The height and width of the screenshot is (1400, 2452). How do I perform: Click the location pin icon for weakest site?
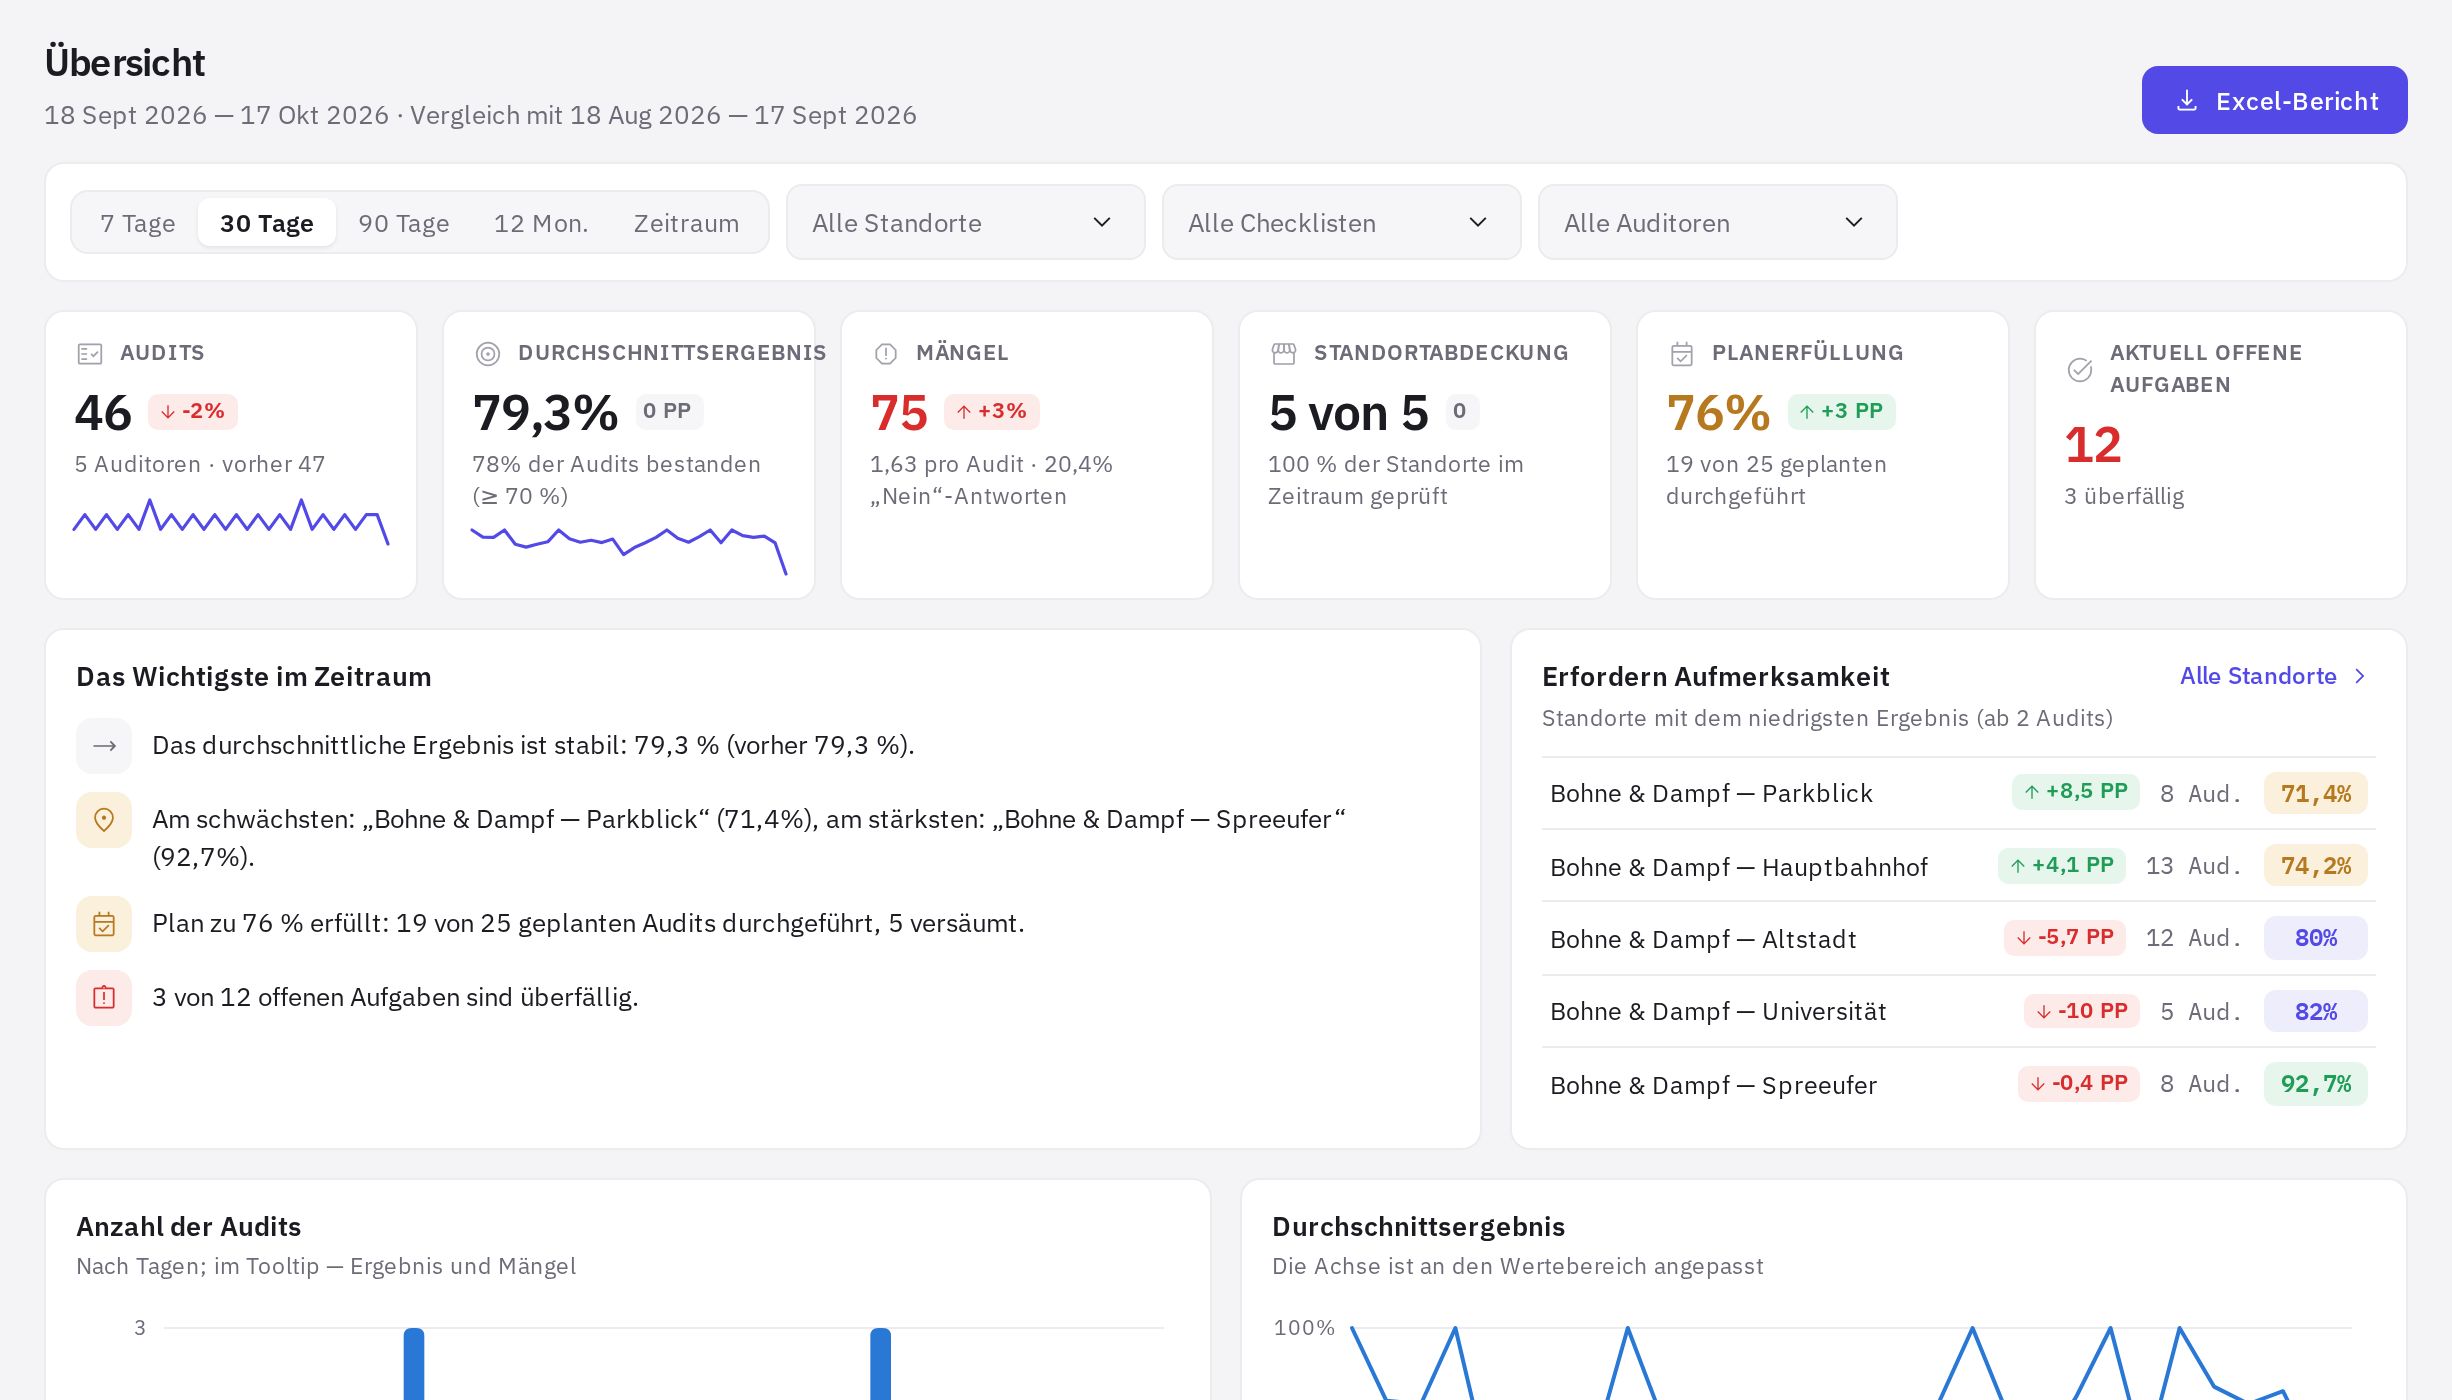pos(104,820)
